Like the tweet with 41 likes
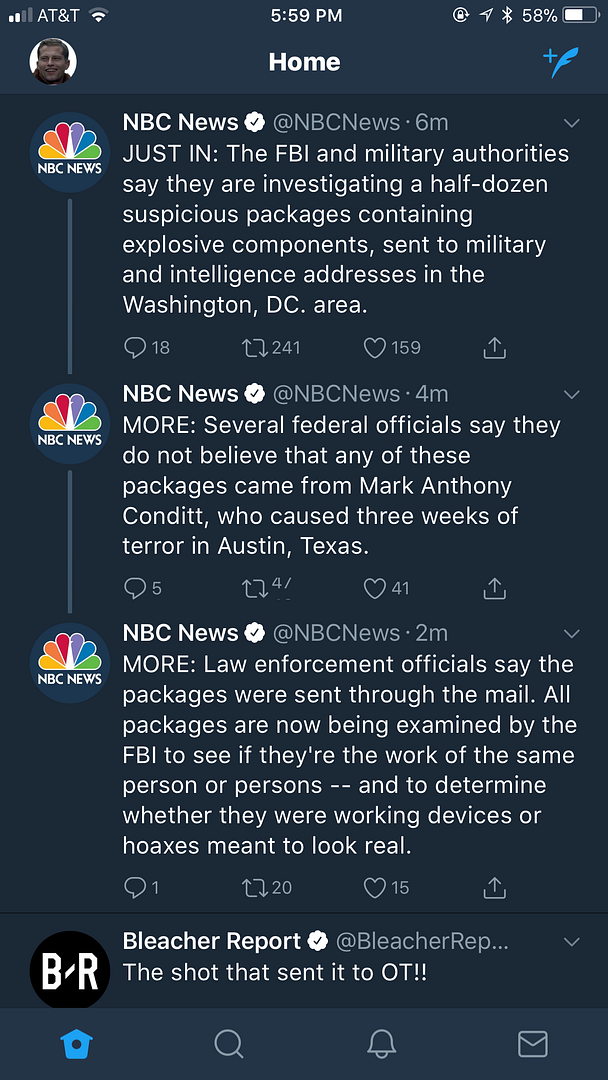 [x=375, y=588]
